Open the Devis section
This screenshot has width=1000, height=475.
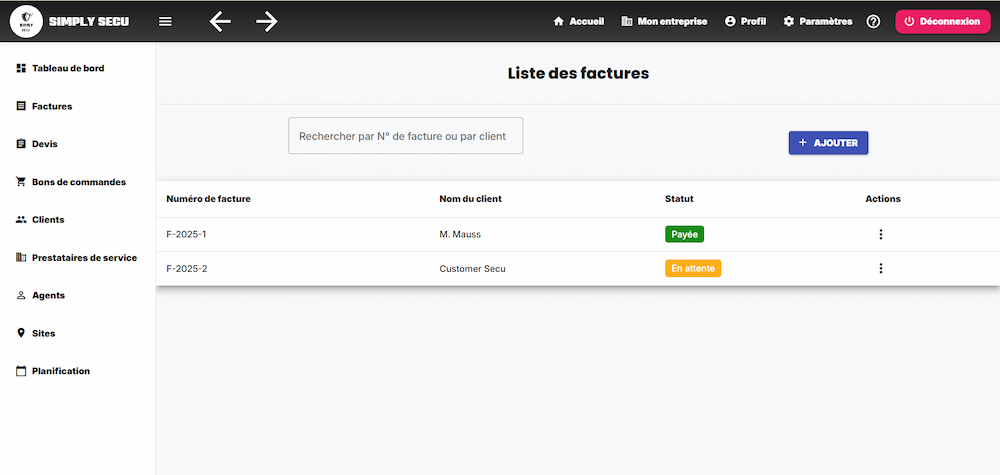[x=44, y=144]
